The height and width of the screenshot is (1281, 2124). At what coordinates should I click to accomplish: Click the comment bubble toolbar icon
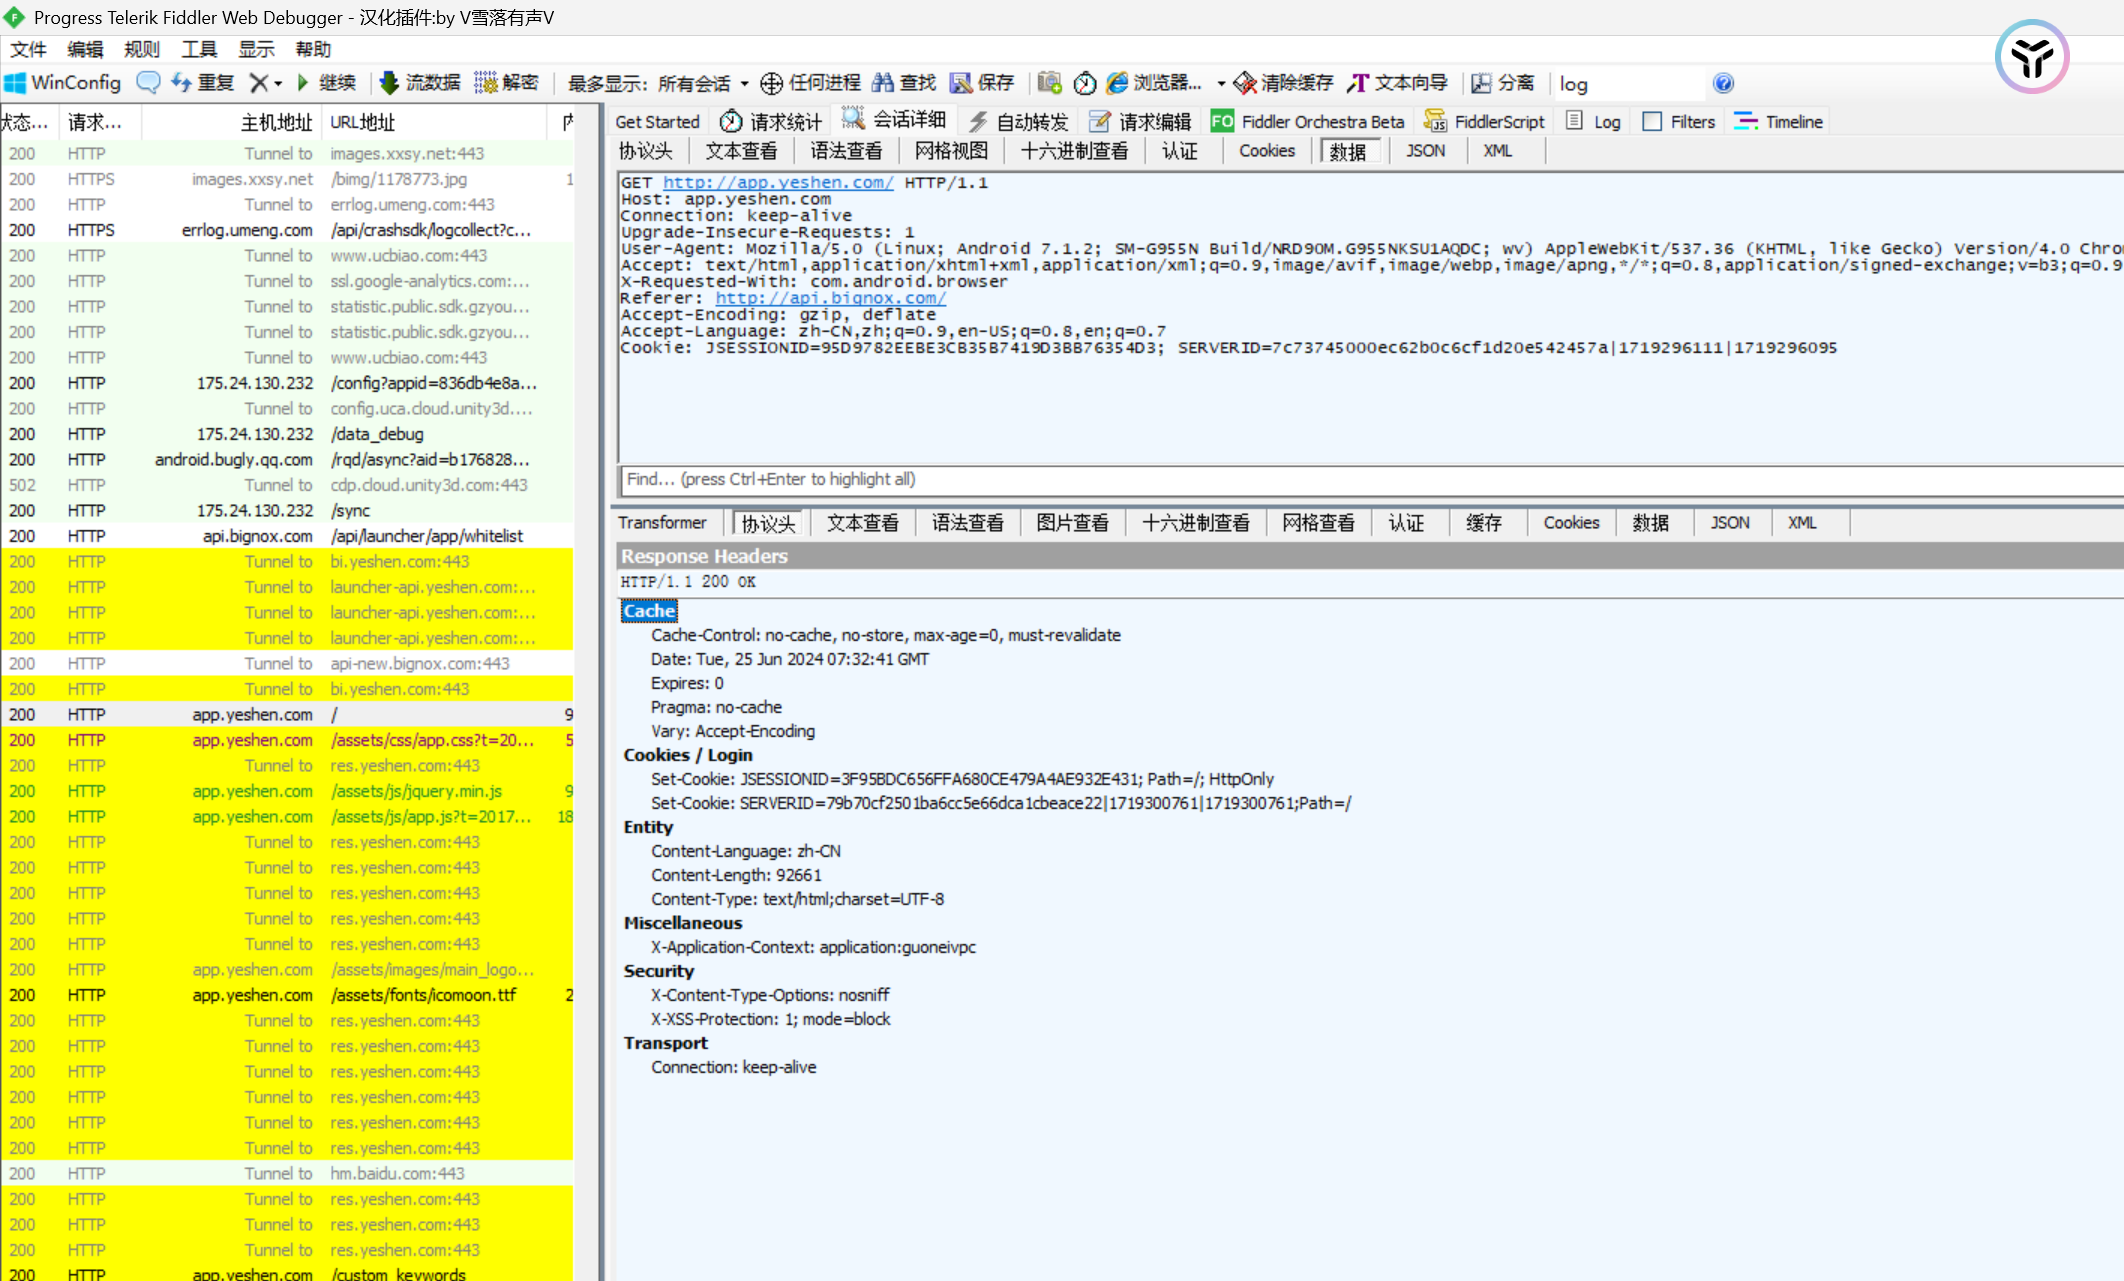148,83
